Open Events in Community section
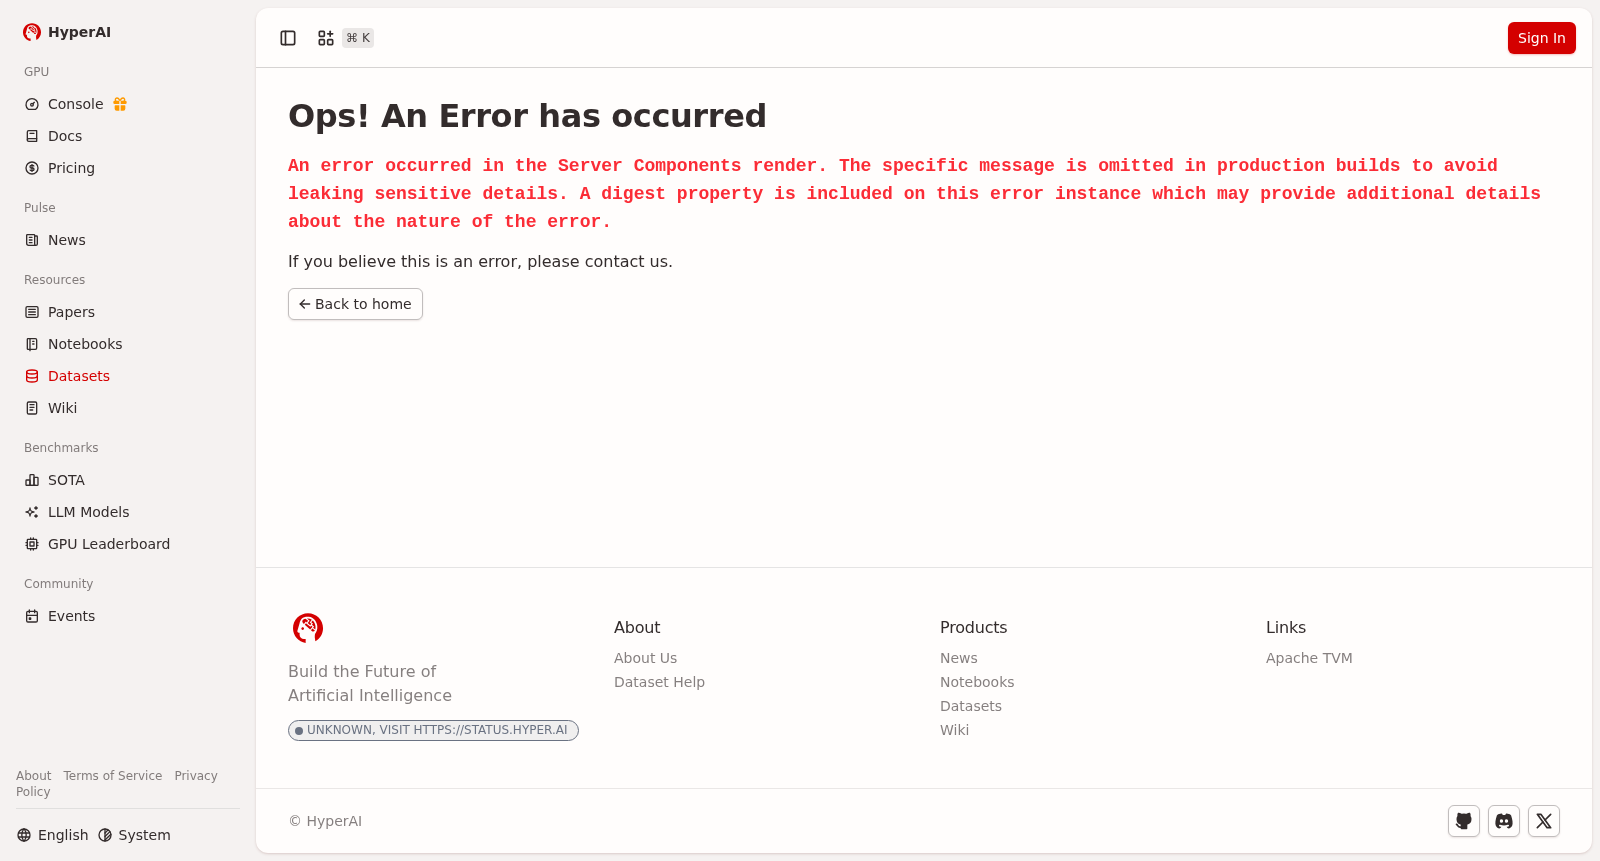The width and height of the screenshot is (1600, 861). pos(128,616)
